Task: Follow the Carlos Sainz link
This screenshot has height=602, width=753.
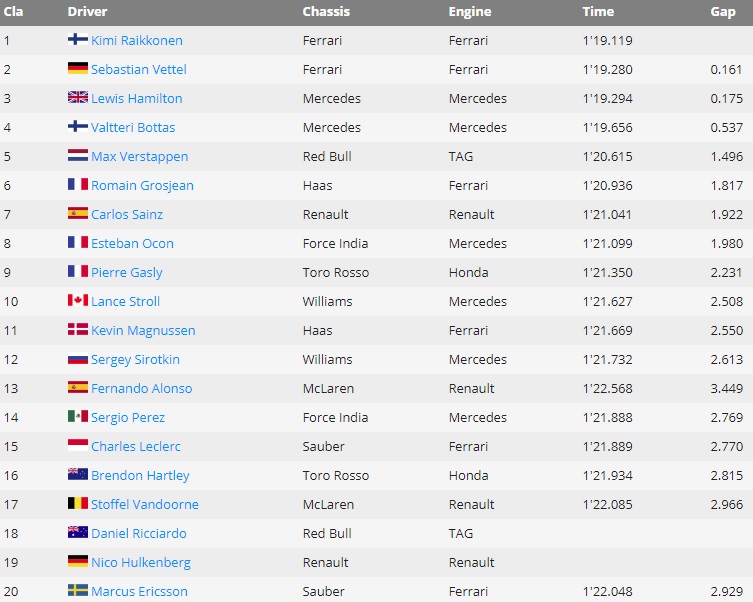Action: pos(127,214)
